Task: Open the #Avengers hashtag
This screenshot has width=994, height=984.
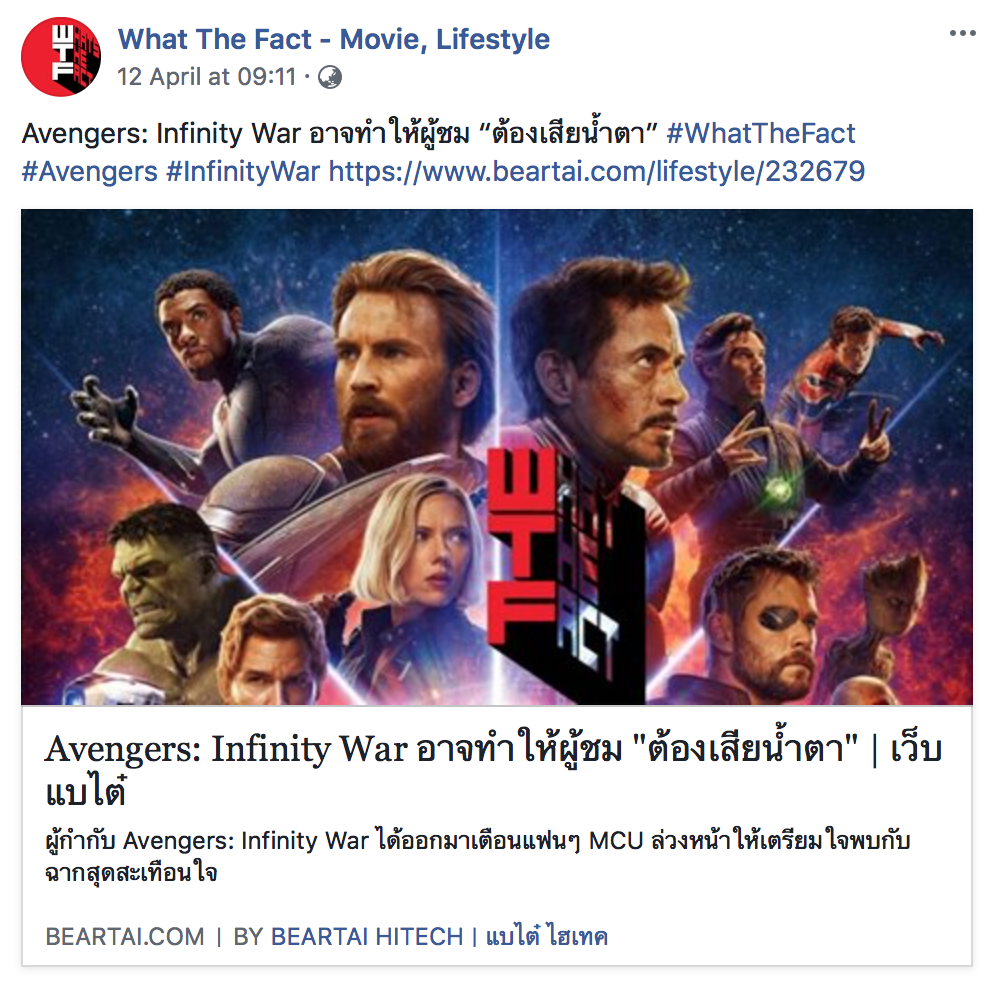Action: click(x=89, y=172)
